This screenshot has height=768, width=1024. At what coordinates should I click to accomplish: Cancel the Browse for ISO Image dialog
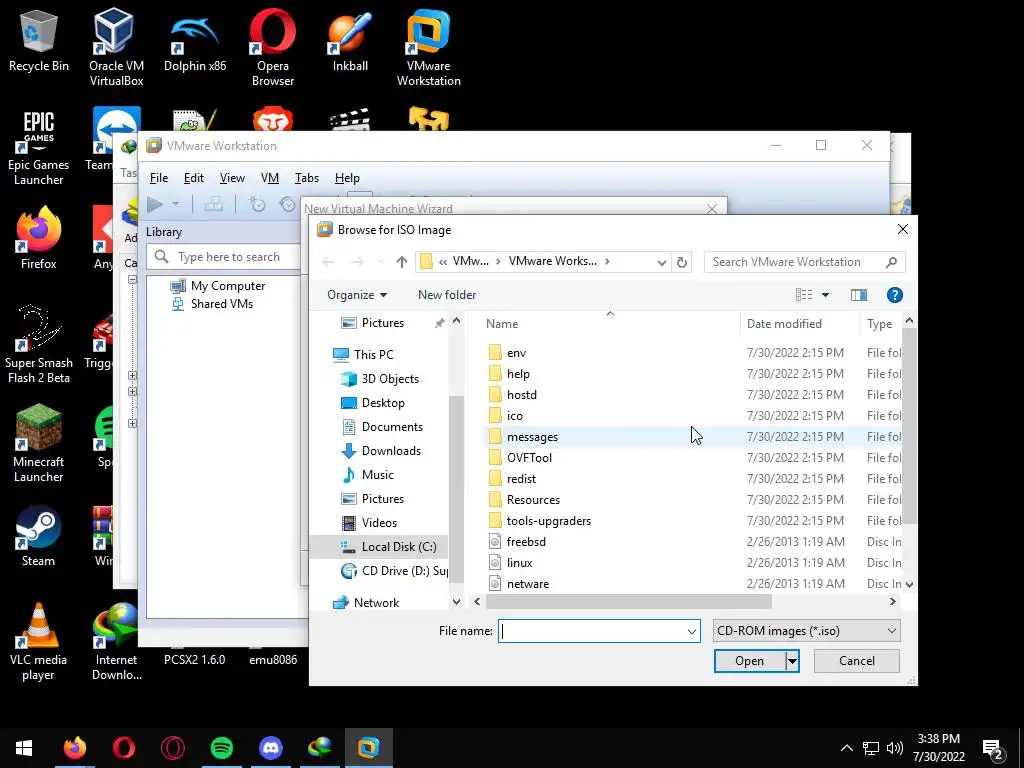coord(857,661)
